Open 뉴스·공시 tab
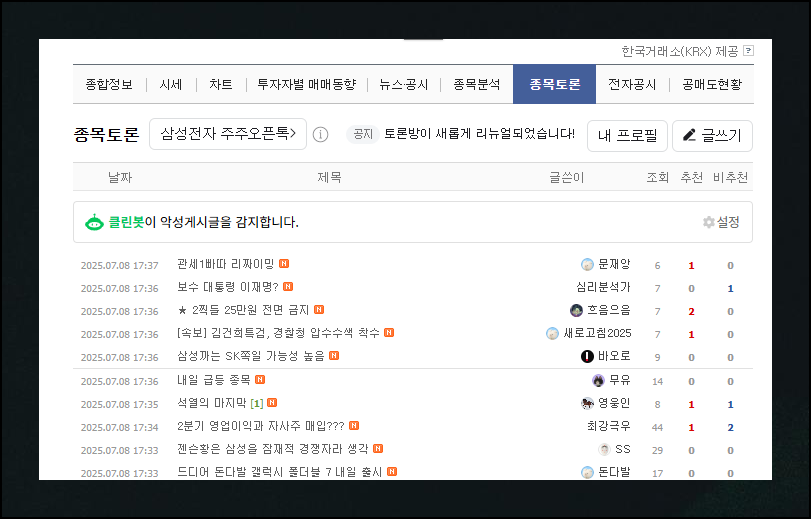811x519 pixels. tap(403, 84)
